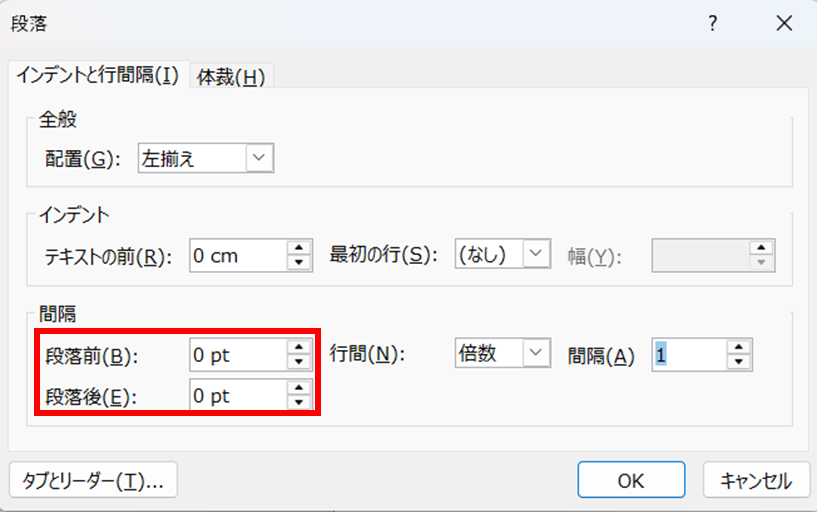Click the 段落前 spacing input field
The width and height of the screenshot is (817, 512).
point(235,354)
